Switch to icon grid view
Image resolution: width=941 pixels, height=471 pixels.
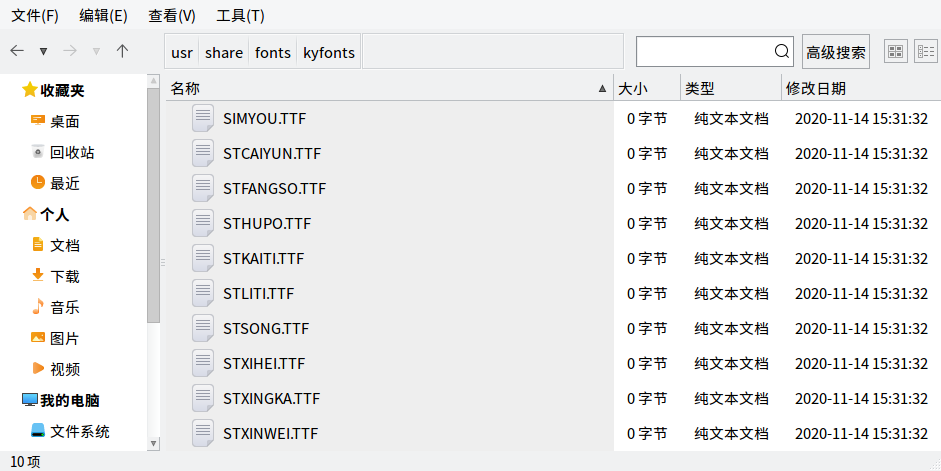tap(895, 52)
